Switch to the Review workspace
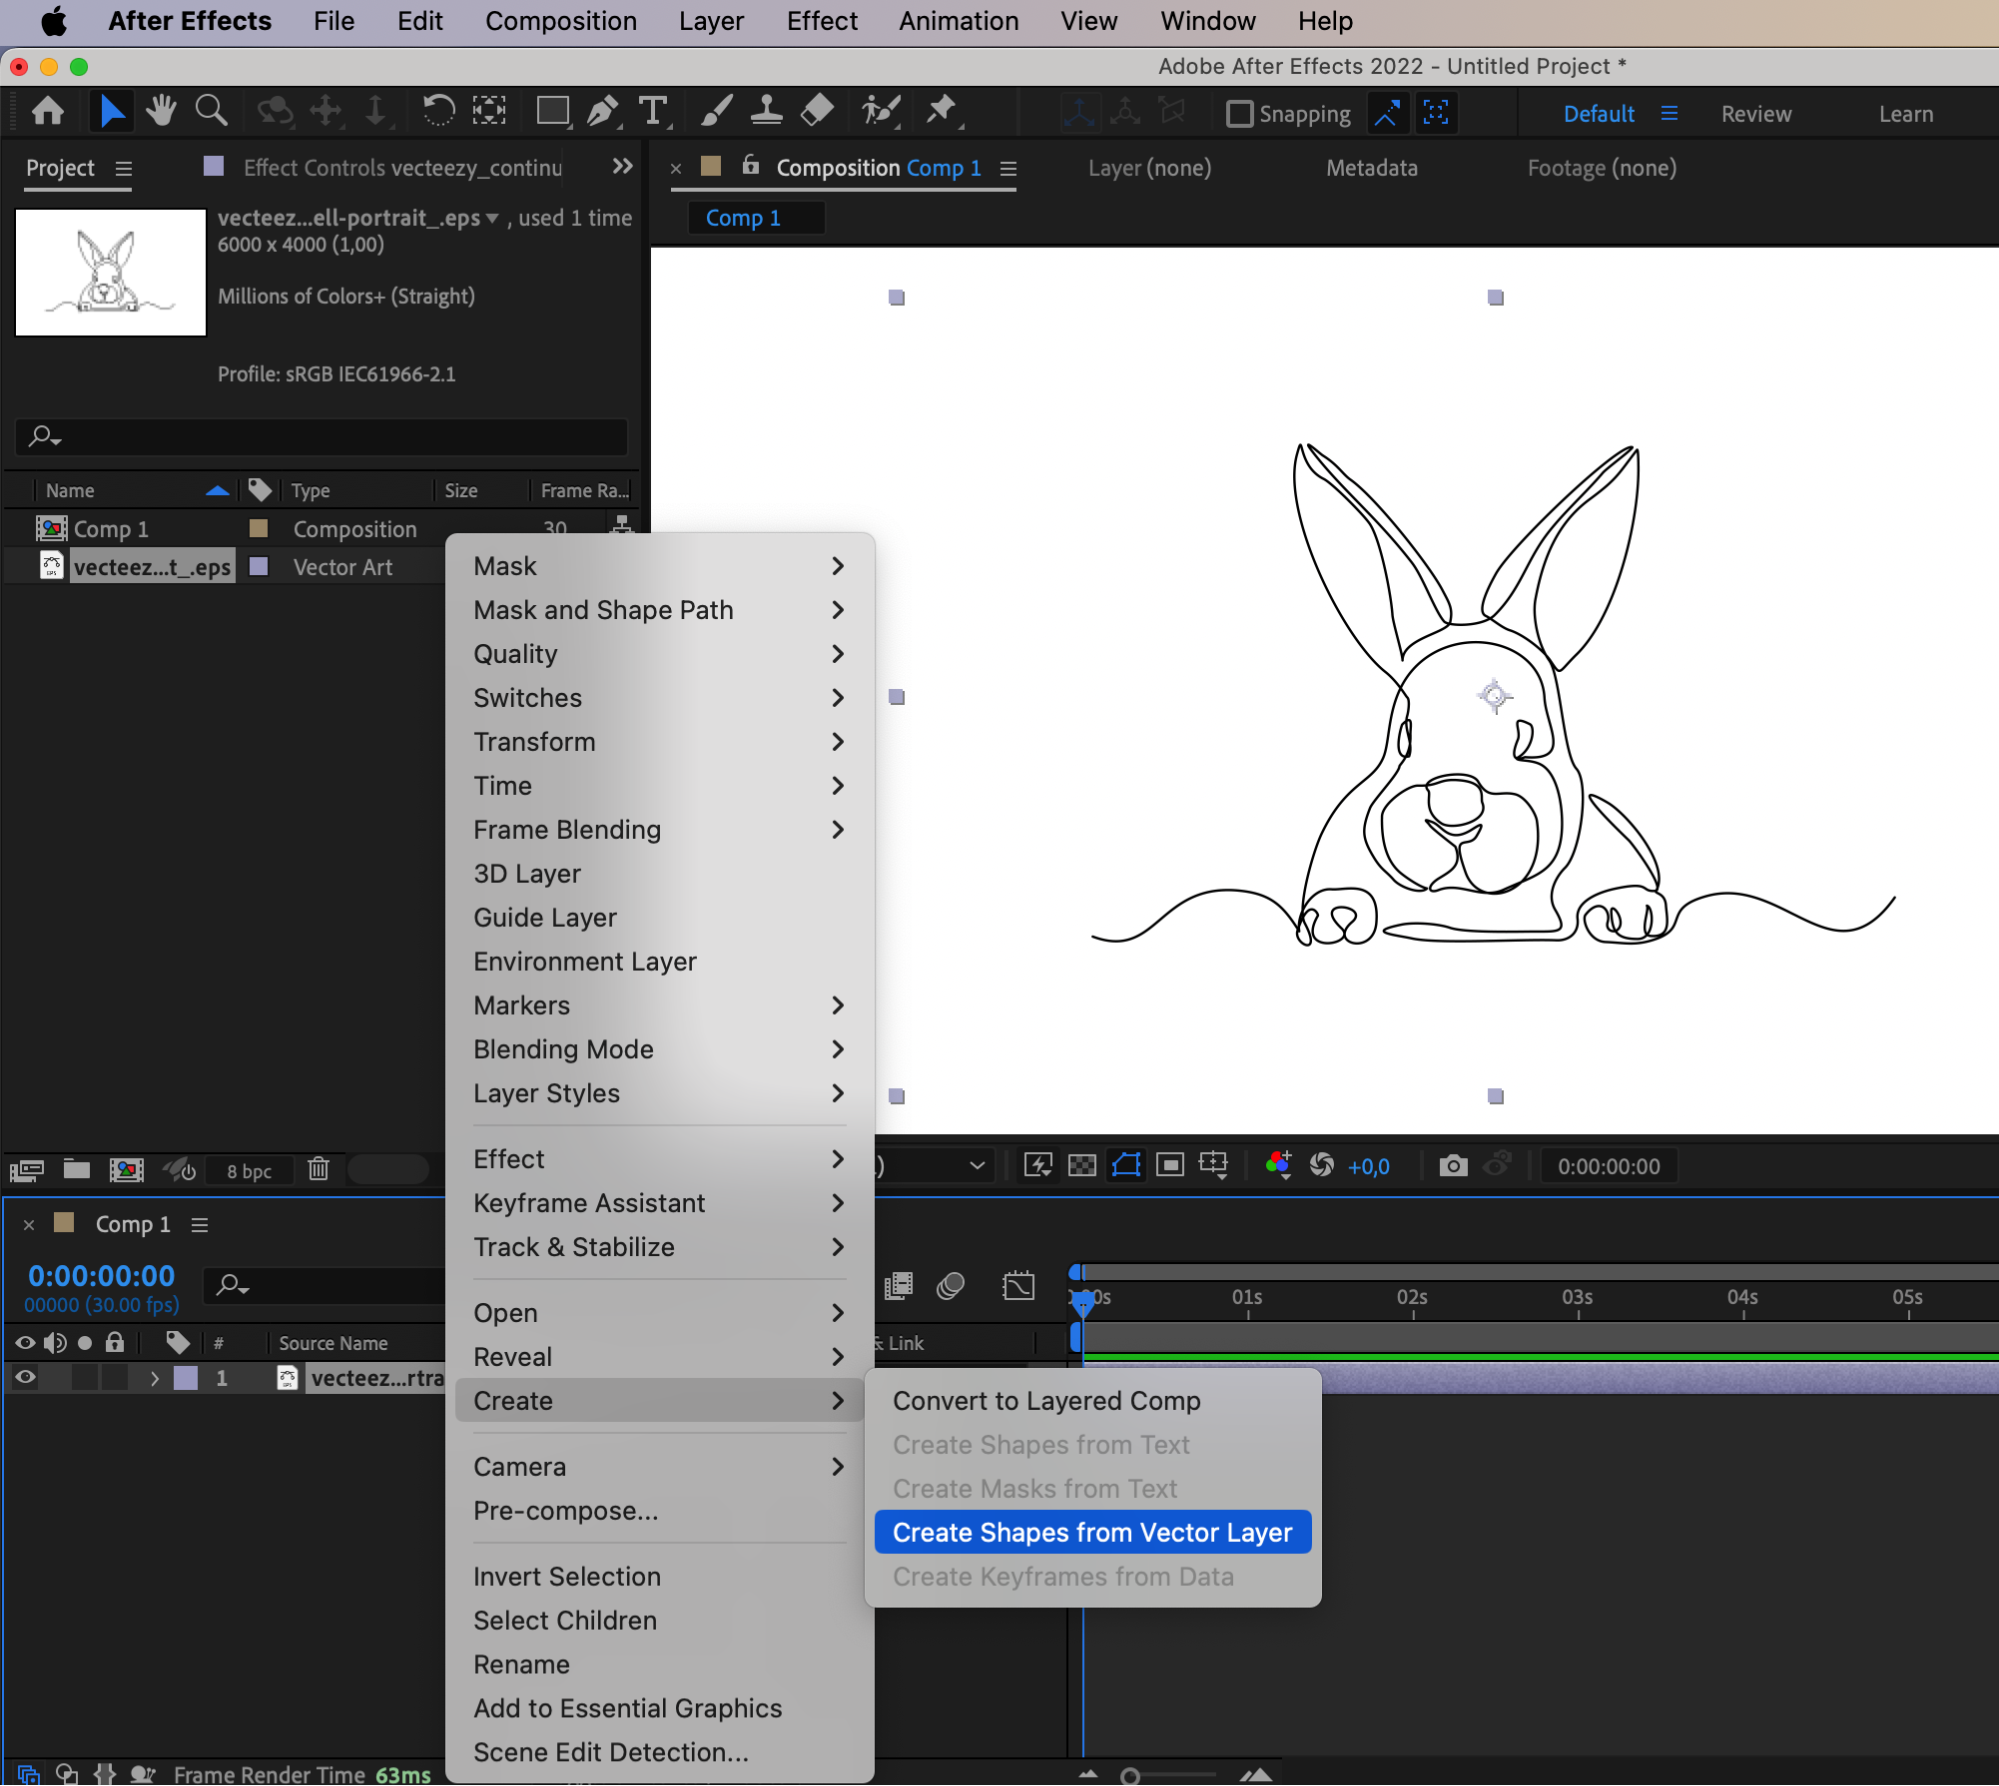Viewport: 1999px width, 1786px height. [x=1755, y=114]
